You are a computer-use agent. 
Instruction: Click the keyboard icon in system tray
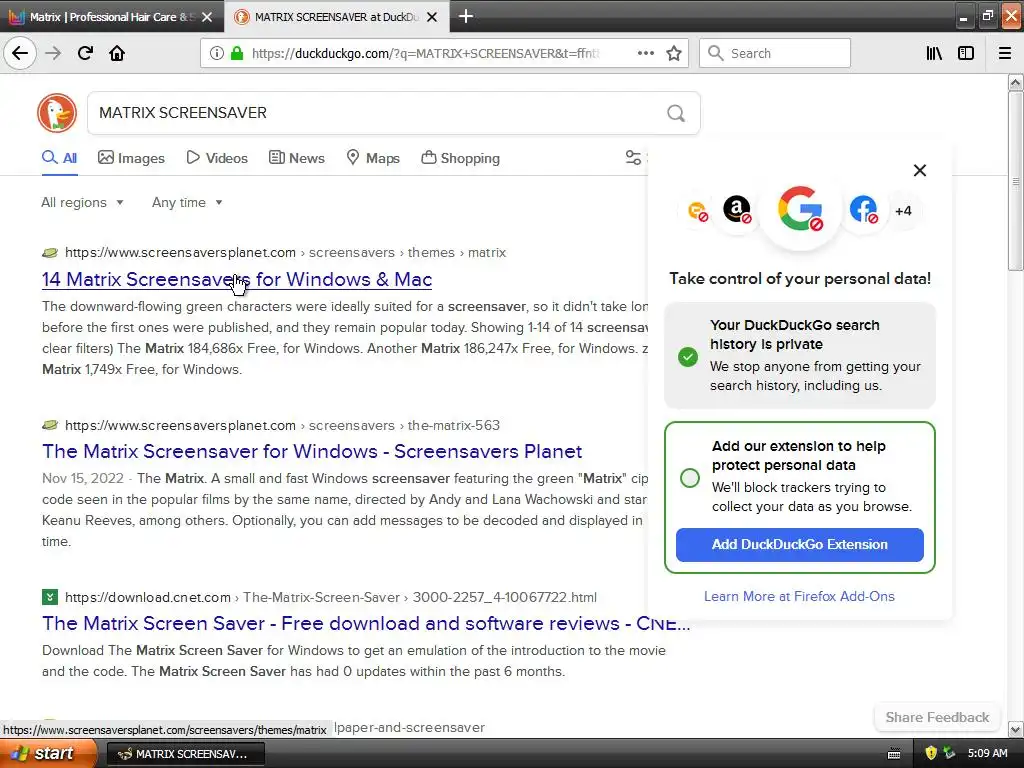coord(894,754)
